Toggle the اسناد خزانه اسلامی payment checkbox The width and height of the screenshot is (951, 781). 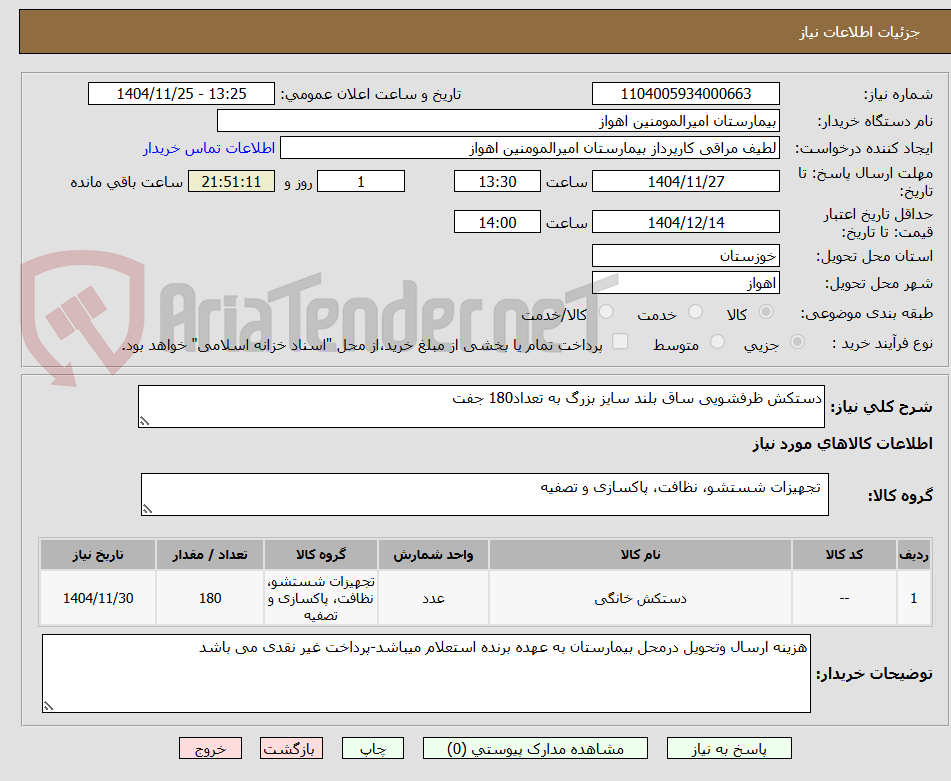point(620,341)
